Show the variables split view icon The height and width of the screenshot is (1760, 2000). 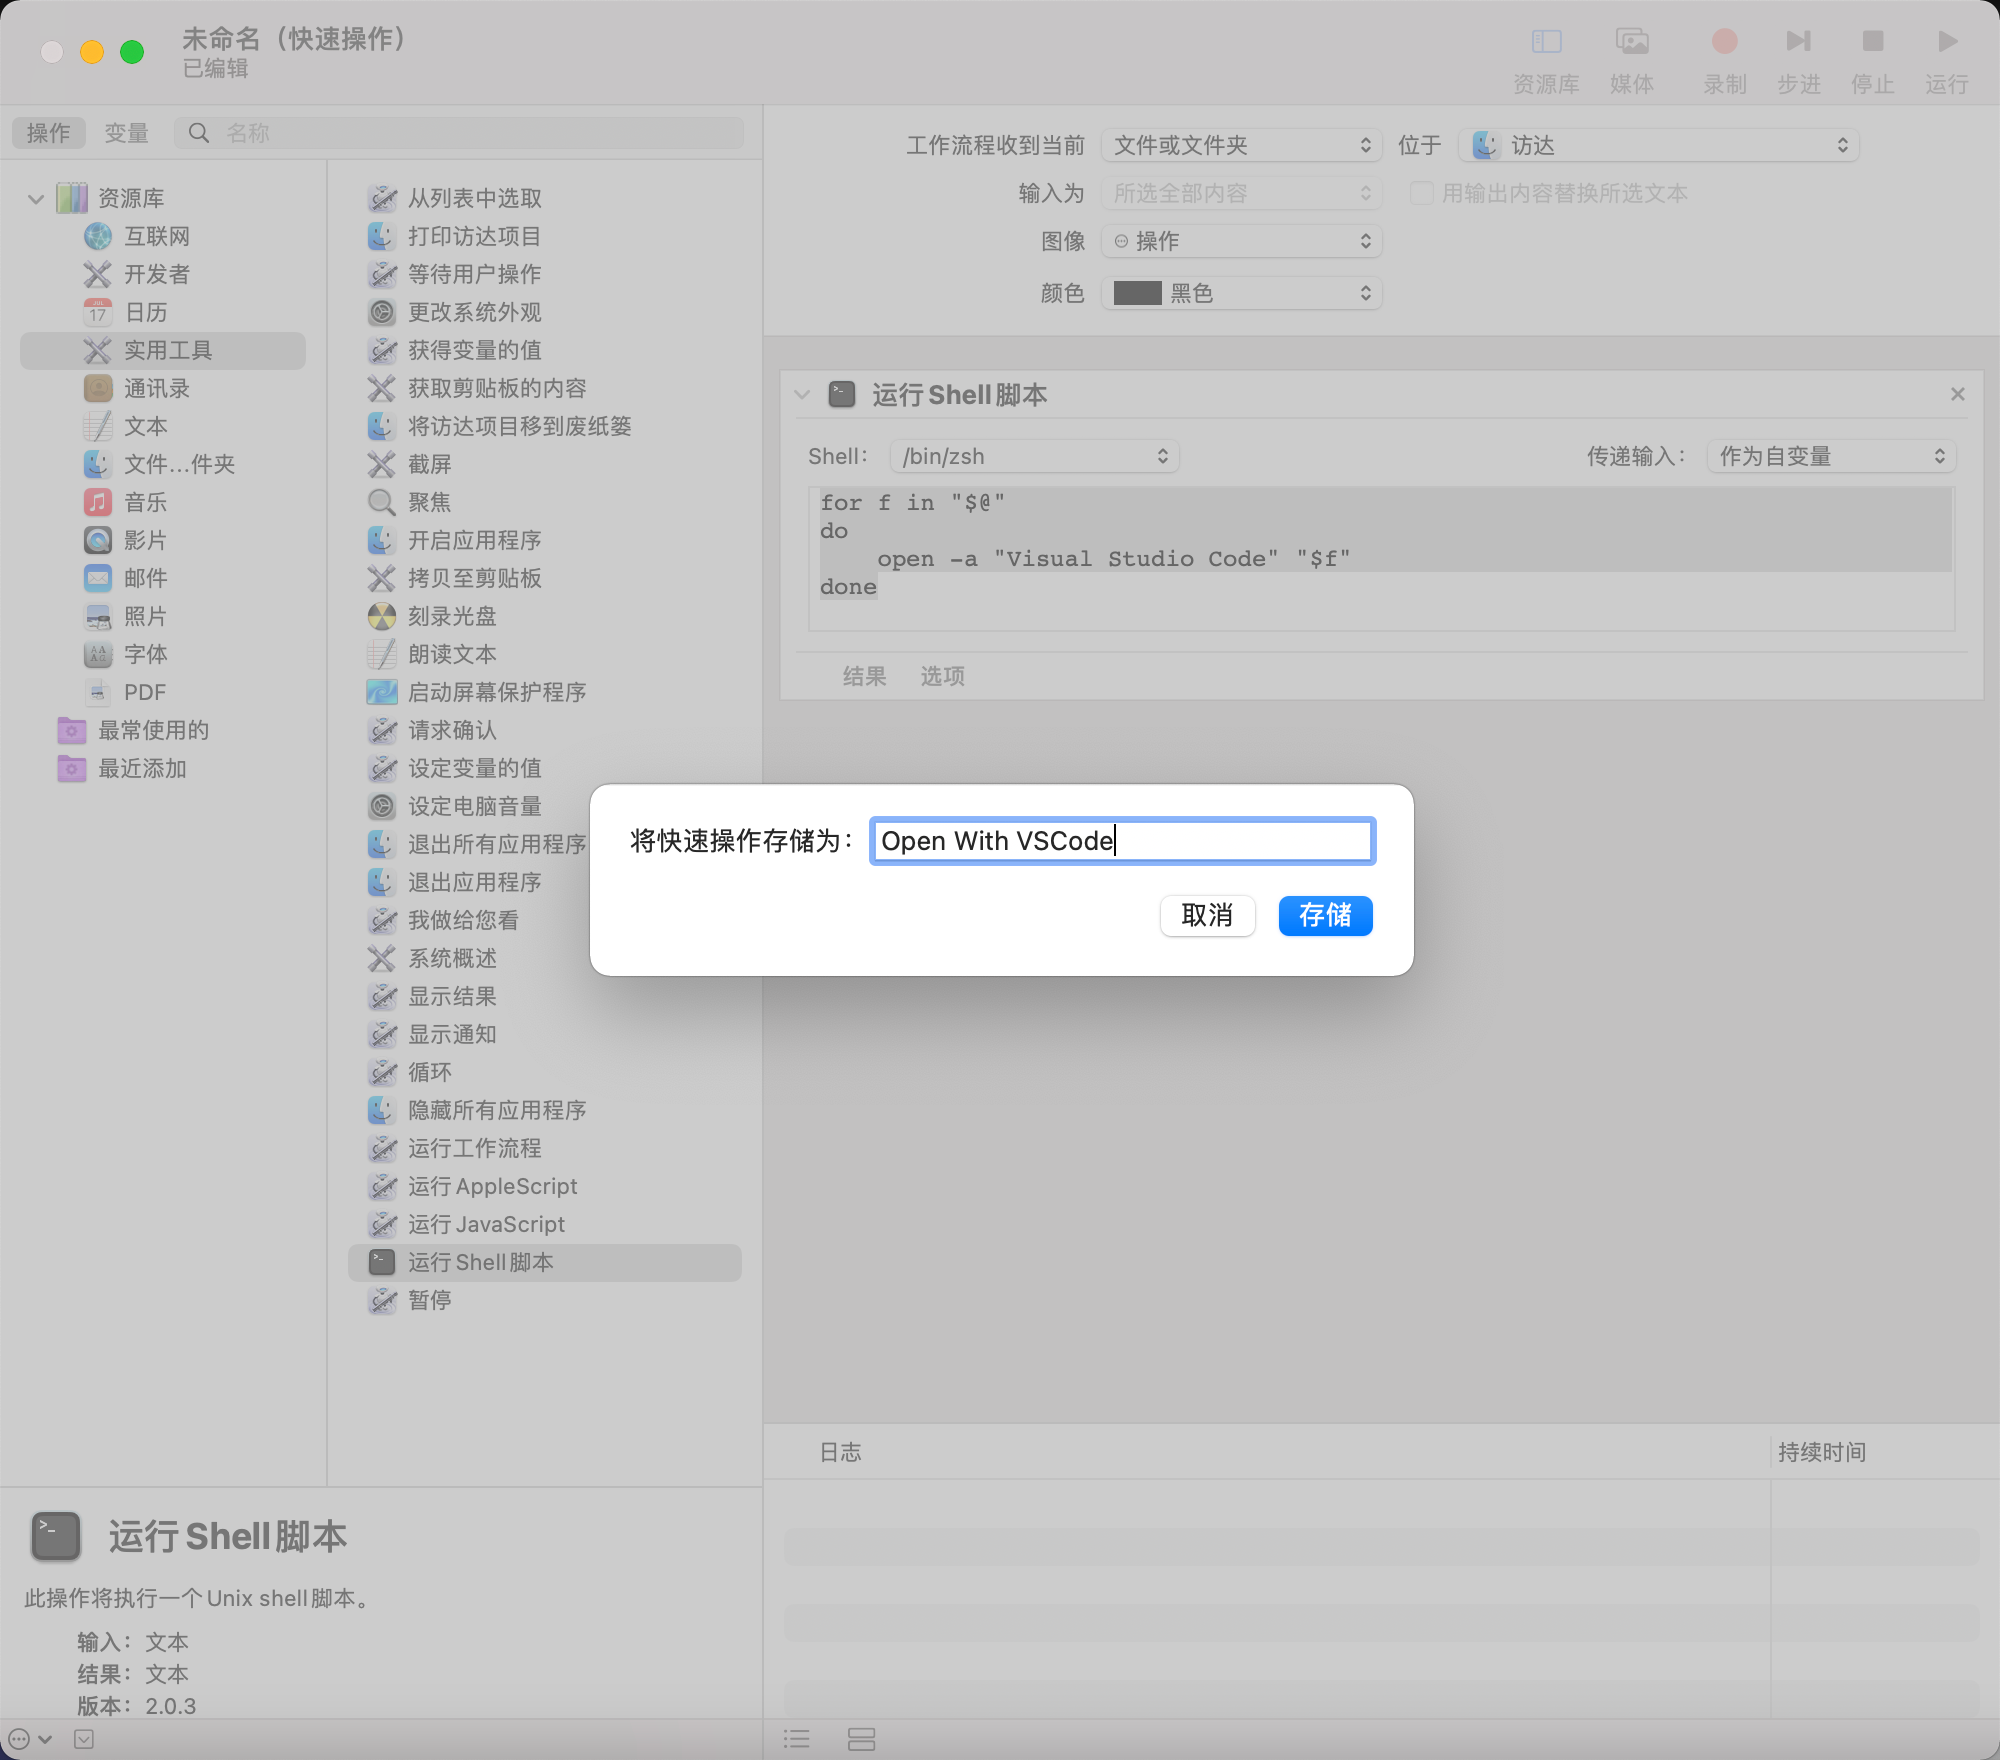(x=861, y=1740)
